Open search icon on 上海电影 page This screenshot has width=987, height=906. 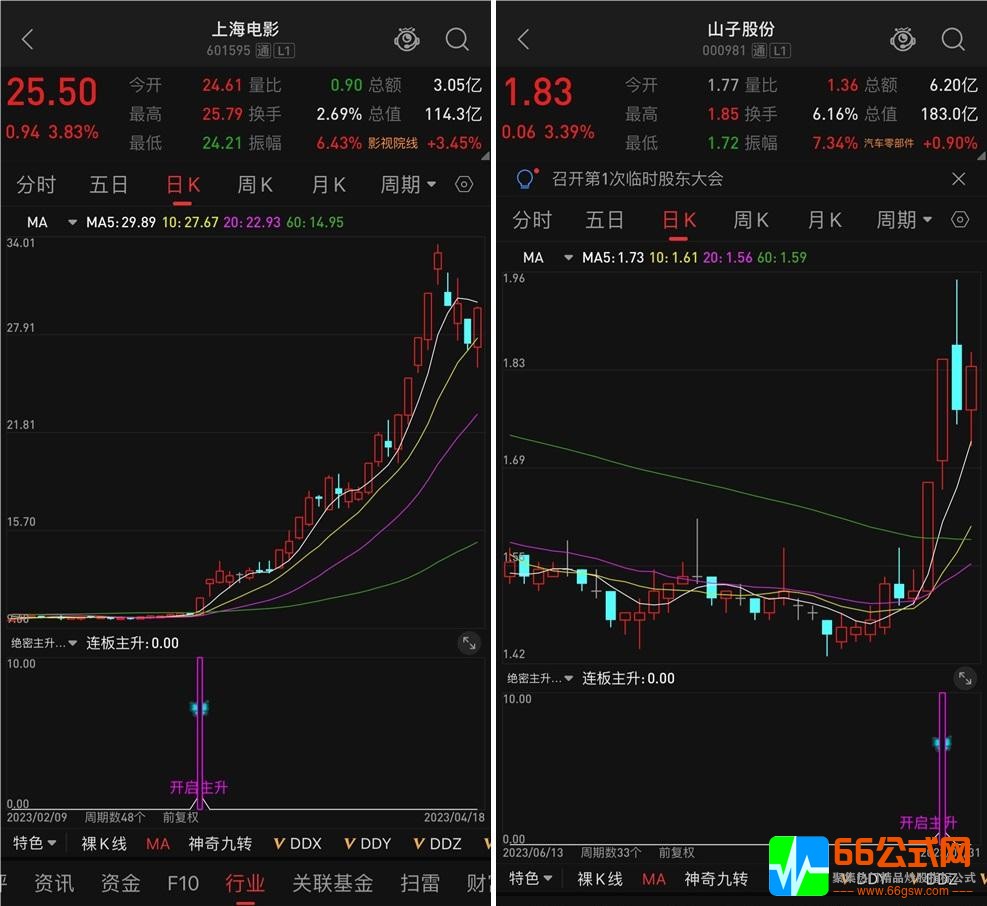pyautogui.click(x=457, y=40)
